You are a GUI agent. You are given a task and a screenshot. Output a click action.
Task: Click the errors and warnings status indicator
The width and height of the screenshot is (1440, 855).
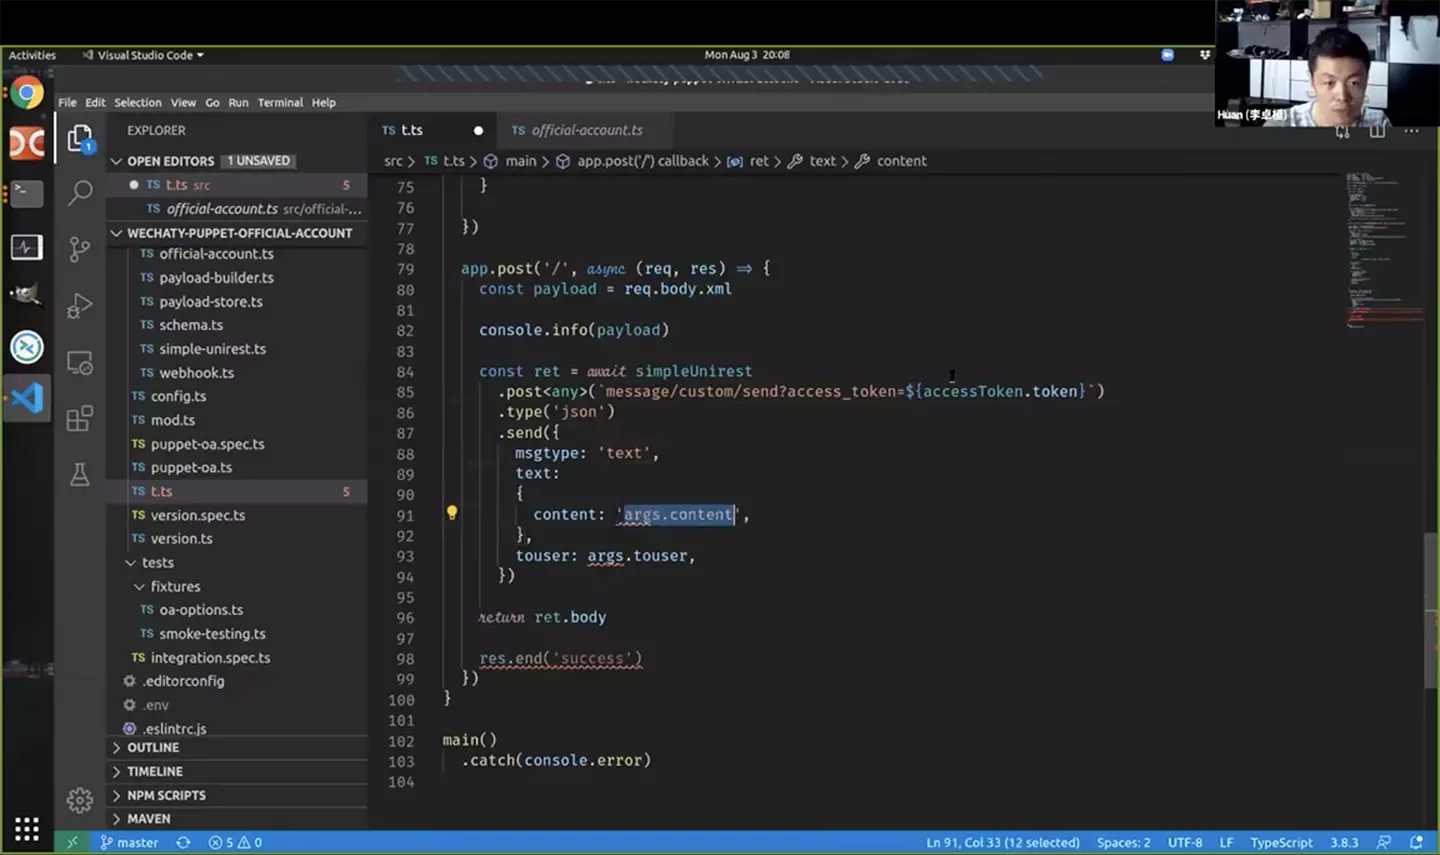[235, 843]
